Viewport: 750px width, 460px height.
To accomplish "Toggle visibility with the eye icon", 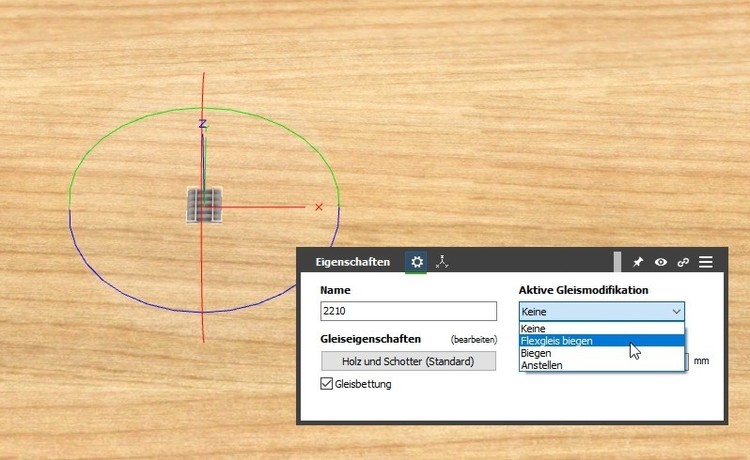I will click(661, 262).
